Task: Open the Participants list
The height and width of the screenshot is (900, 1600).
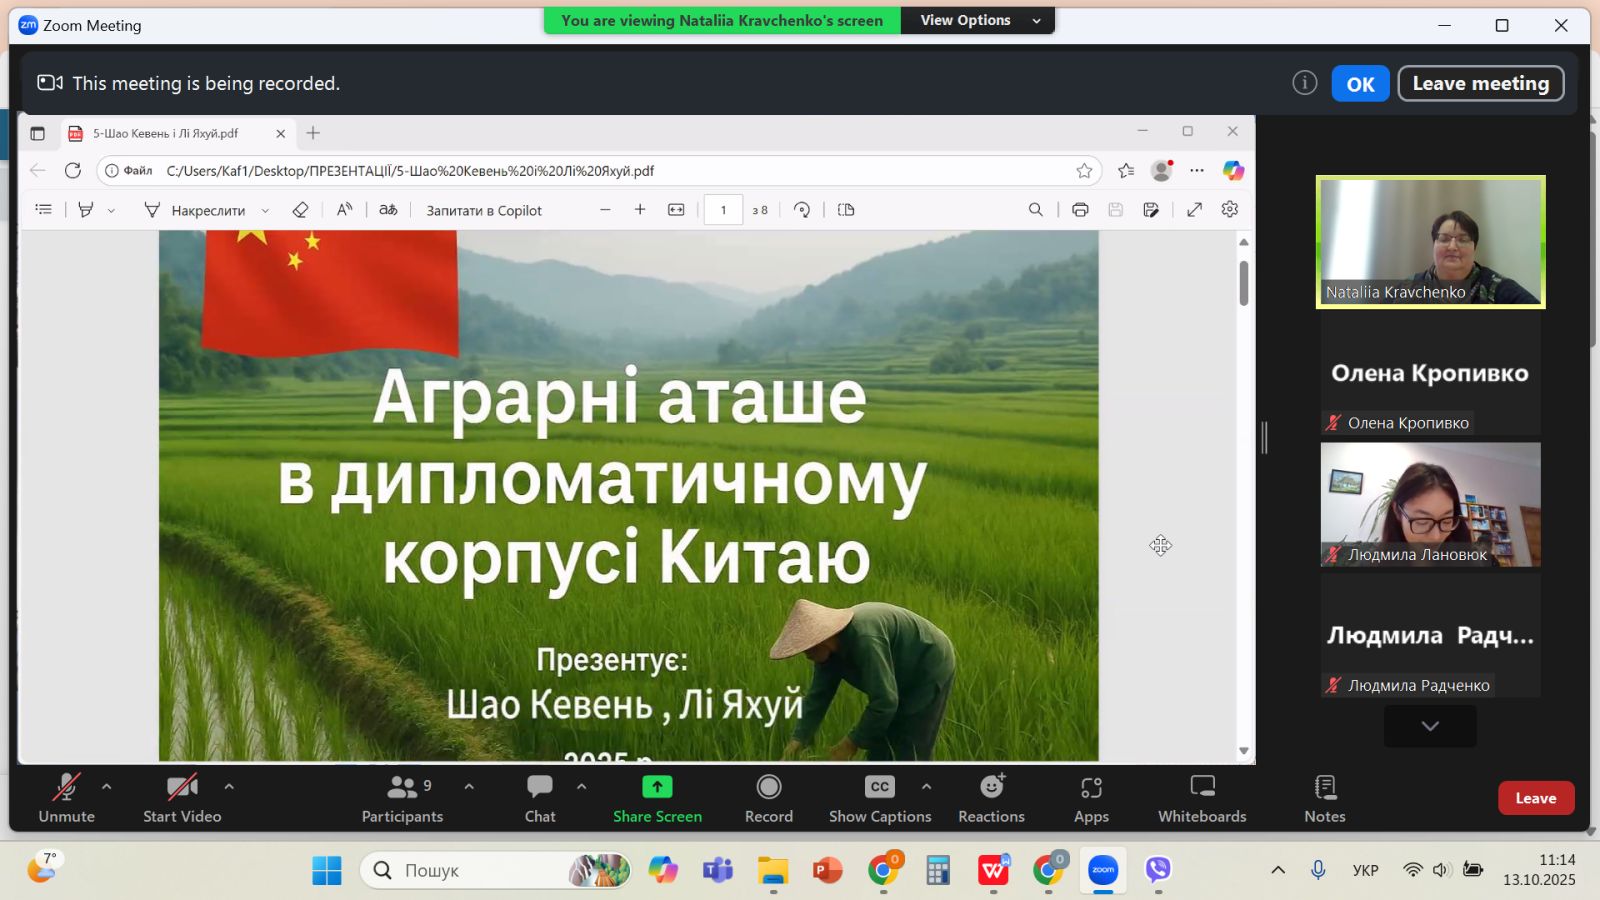Action: (402, 798)
